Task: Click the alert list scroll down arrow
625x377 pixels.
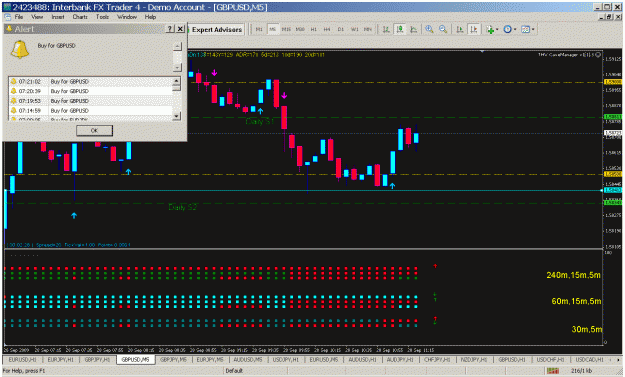Action: (x=177, y=116)
